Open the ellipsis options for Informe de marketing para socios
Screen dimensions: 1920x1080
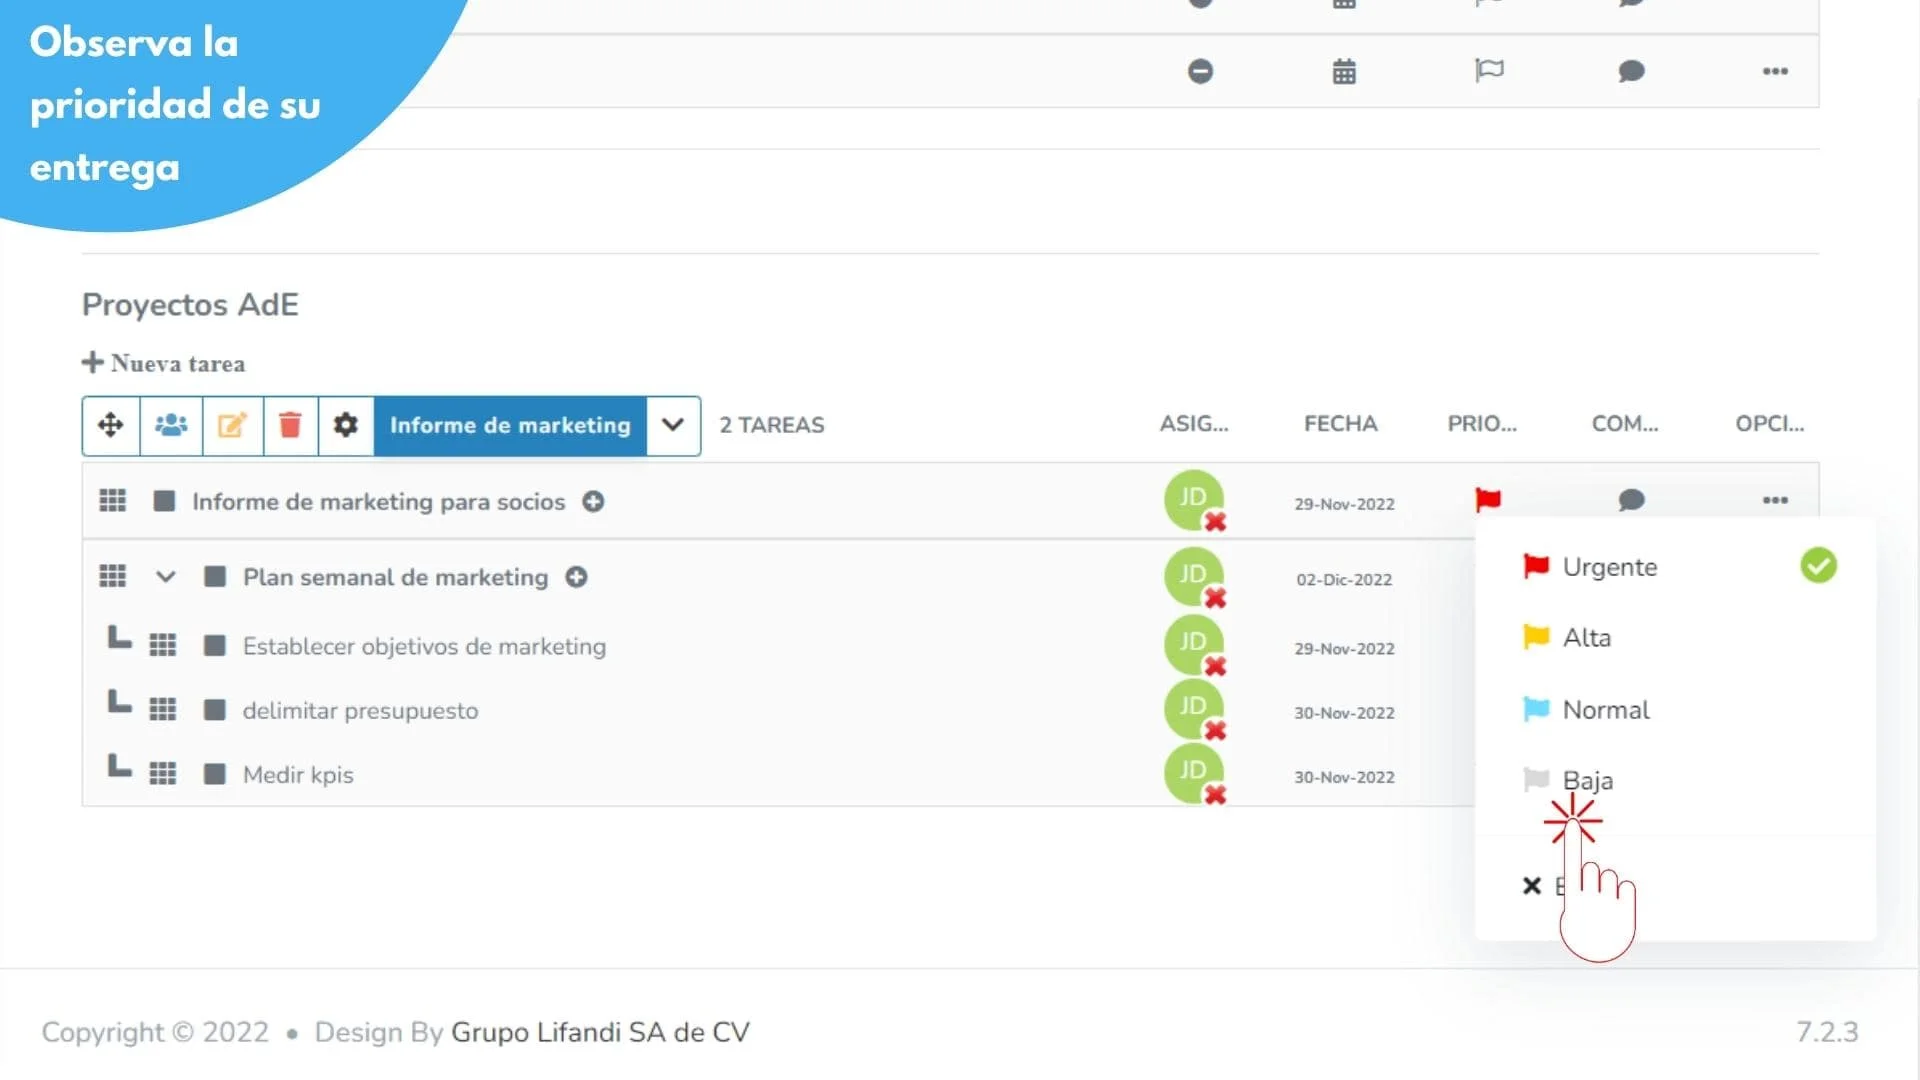pos(1775,500)
